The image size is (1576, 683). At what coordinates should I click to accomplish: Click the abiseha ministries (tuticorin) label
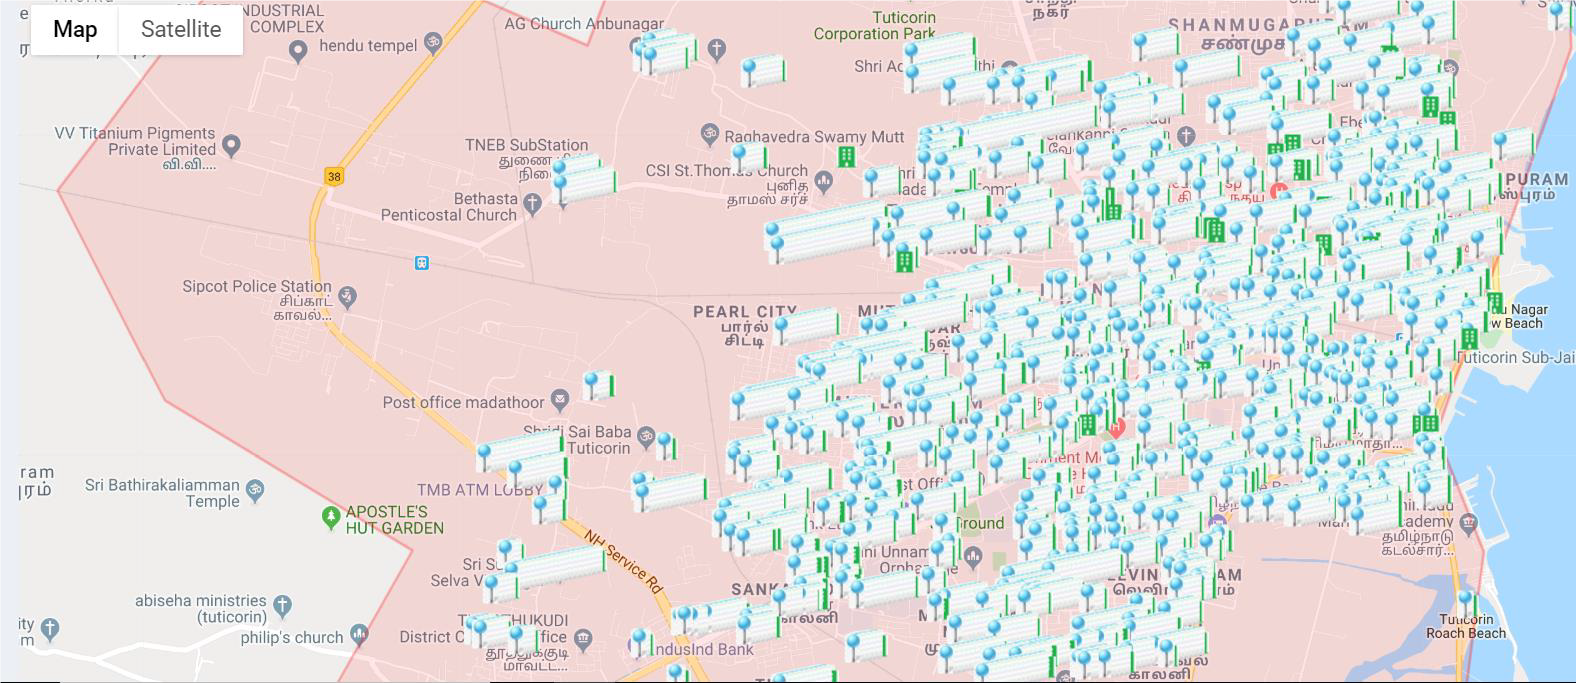pos(201,609)
